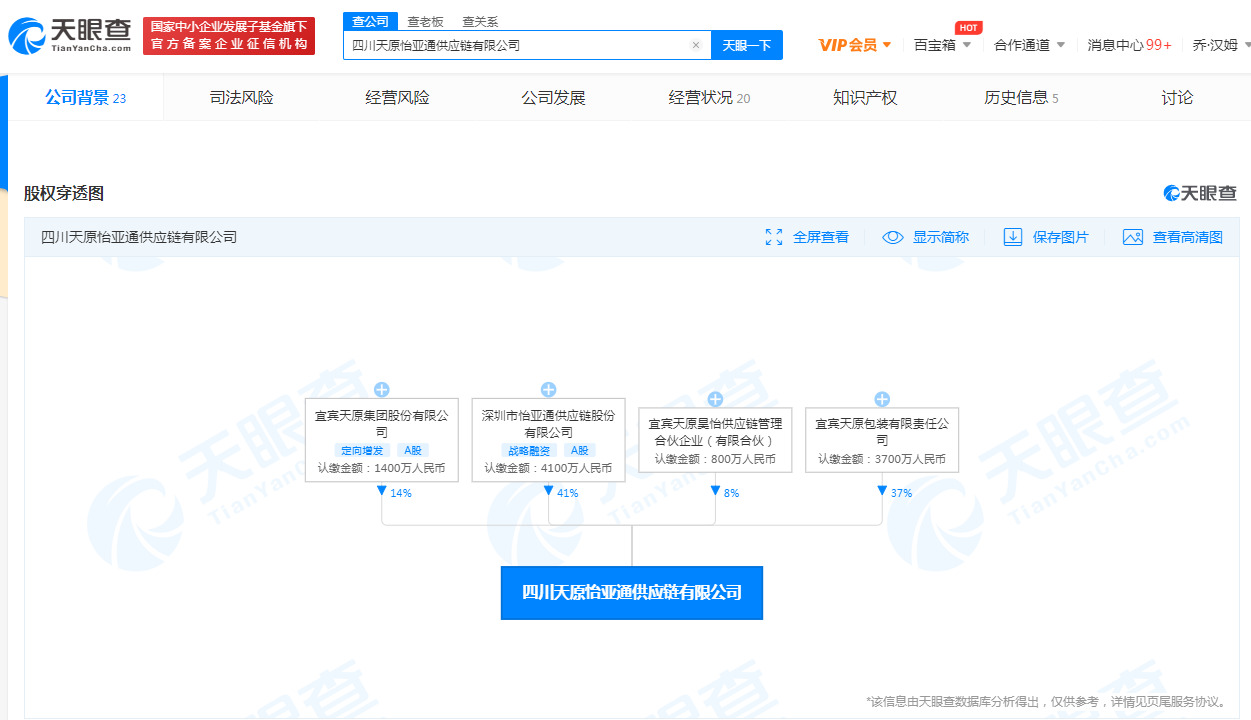Image resolution: width=1251 pixels, height=720 pixels.
Task: Click the A股 tag under 深圳市怡亚通
Action: click(580, 451)
